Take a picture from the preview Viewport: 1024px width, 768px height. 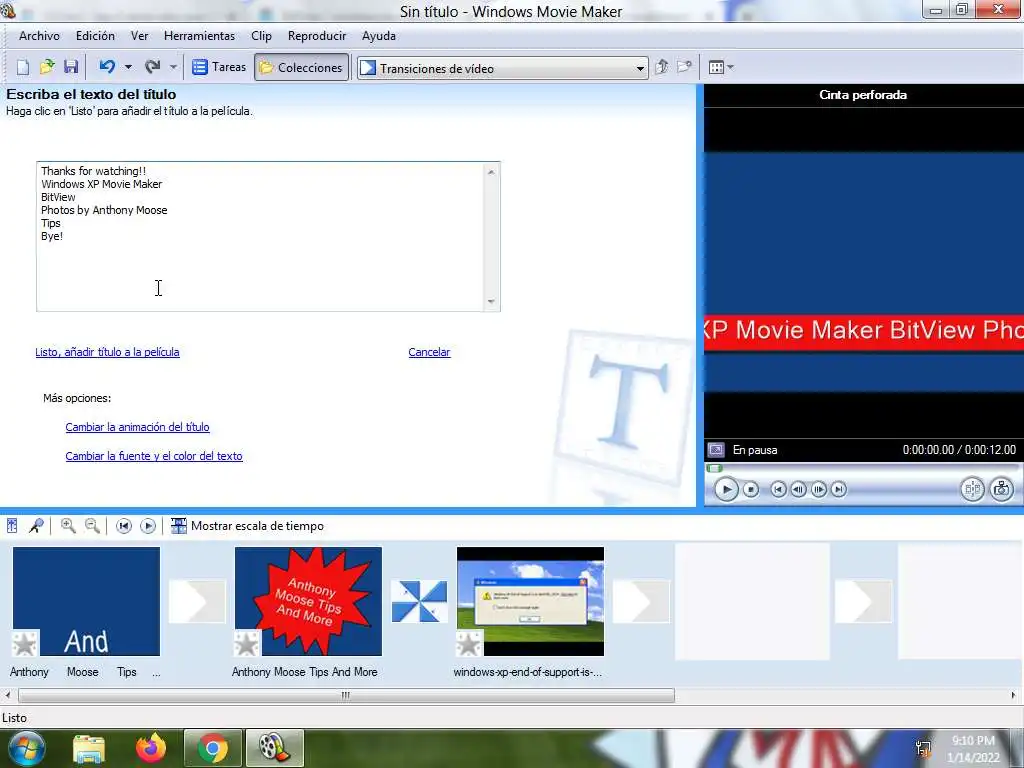click(x=1002, y=489)
